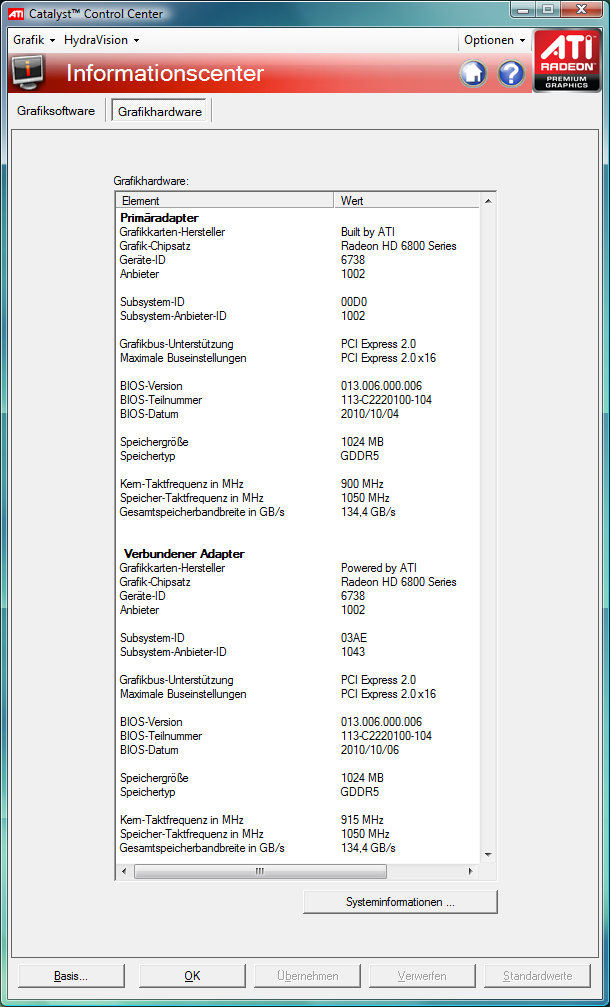This screenshot has width=610, height=1007.
Task: Select the Verbundener Adapter heading row
Action: point(184,554)
